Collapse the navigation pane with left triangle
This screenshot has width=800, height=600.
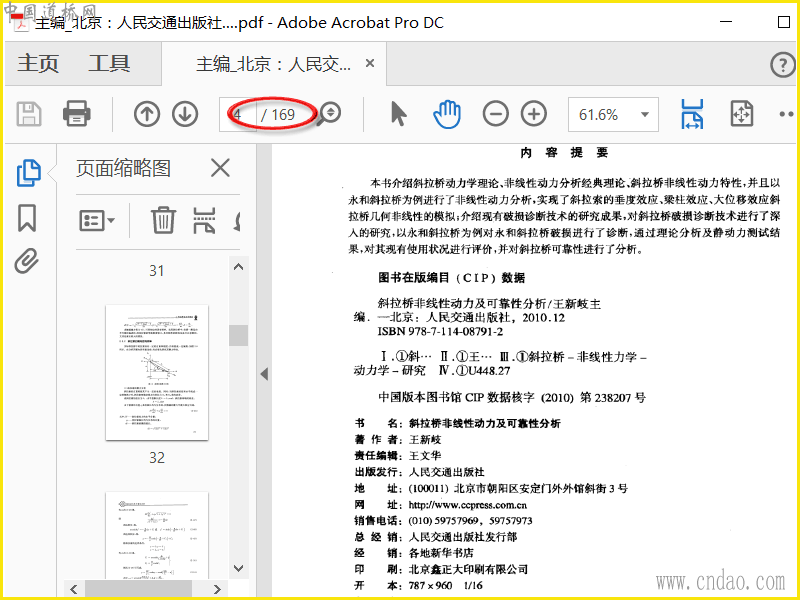[264, 374]
